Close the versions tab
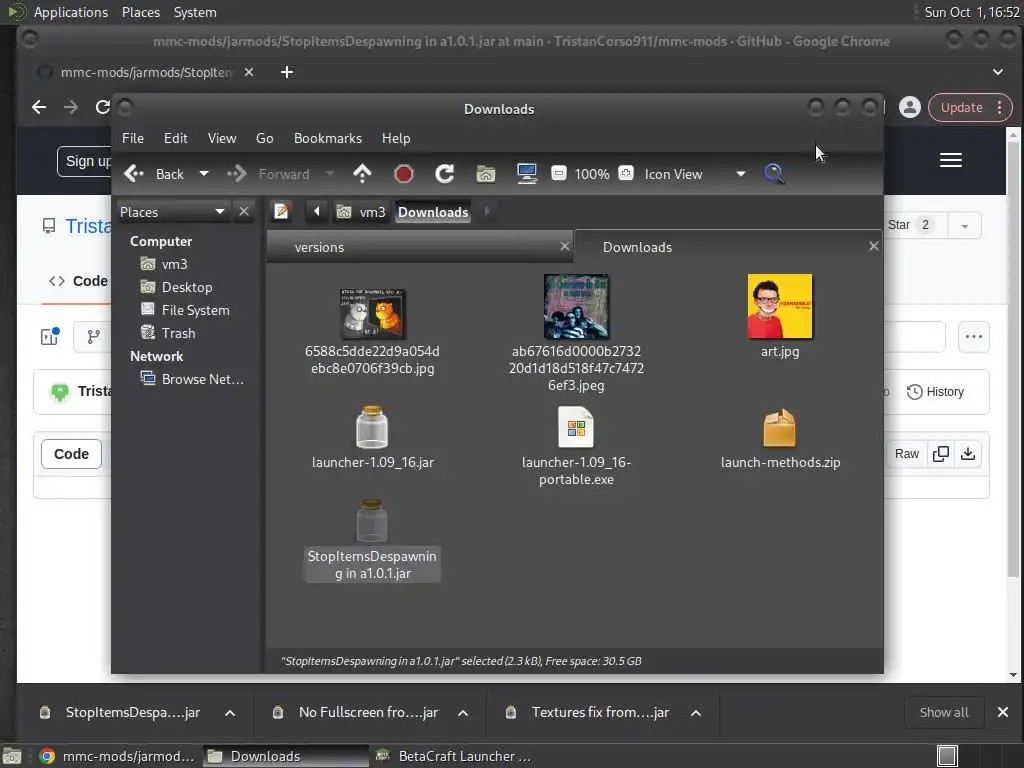Screen dimensions: 1024x768 pos(565,246)
